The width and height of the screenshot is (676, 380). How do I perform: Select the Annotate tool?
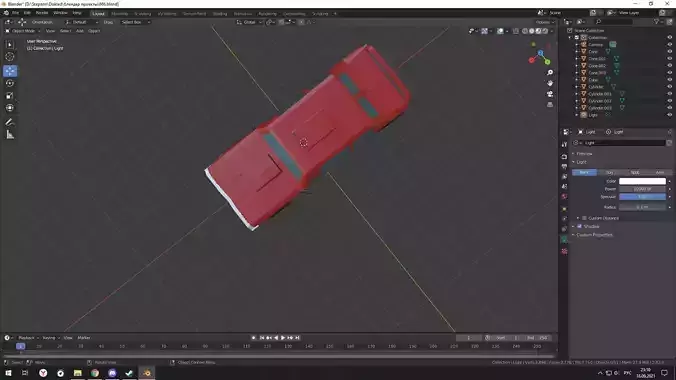click(x=10, y=122)
